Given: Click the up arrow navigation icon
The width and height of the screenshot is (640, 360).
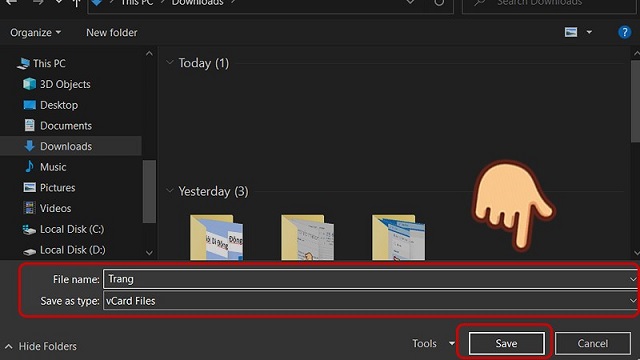Looking at the screenshot, I should point(76,3).
